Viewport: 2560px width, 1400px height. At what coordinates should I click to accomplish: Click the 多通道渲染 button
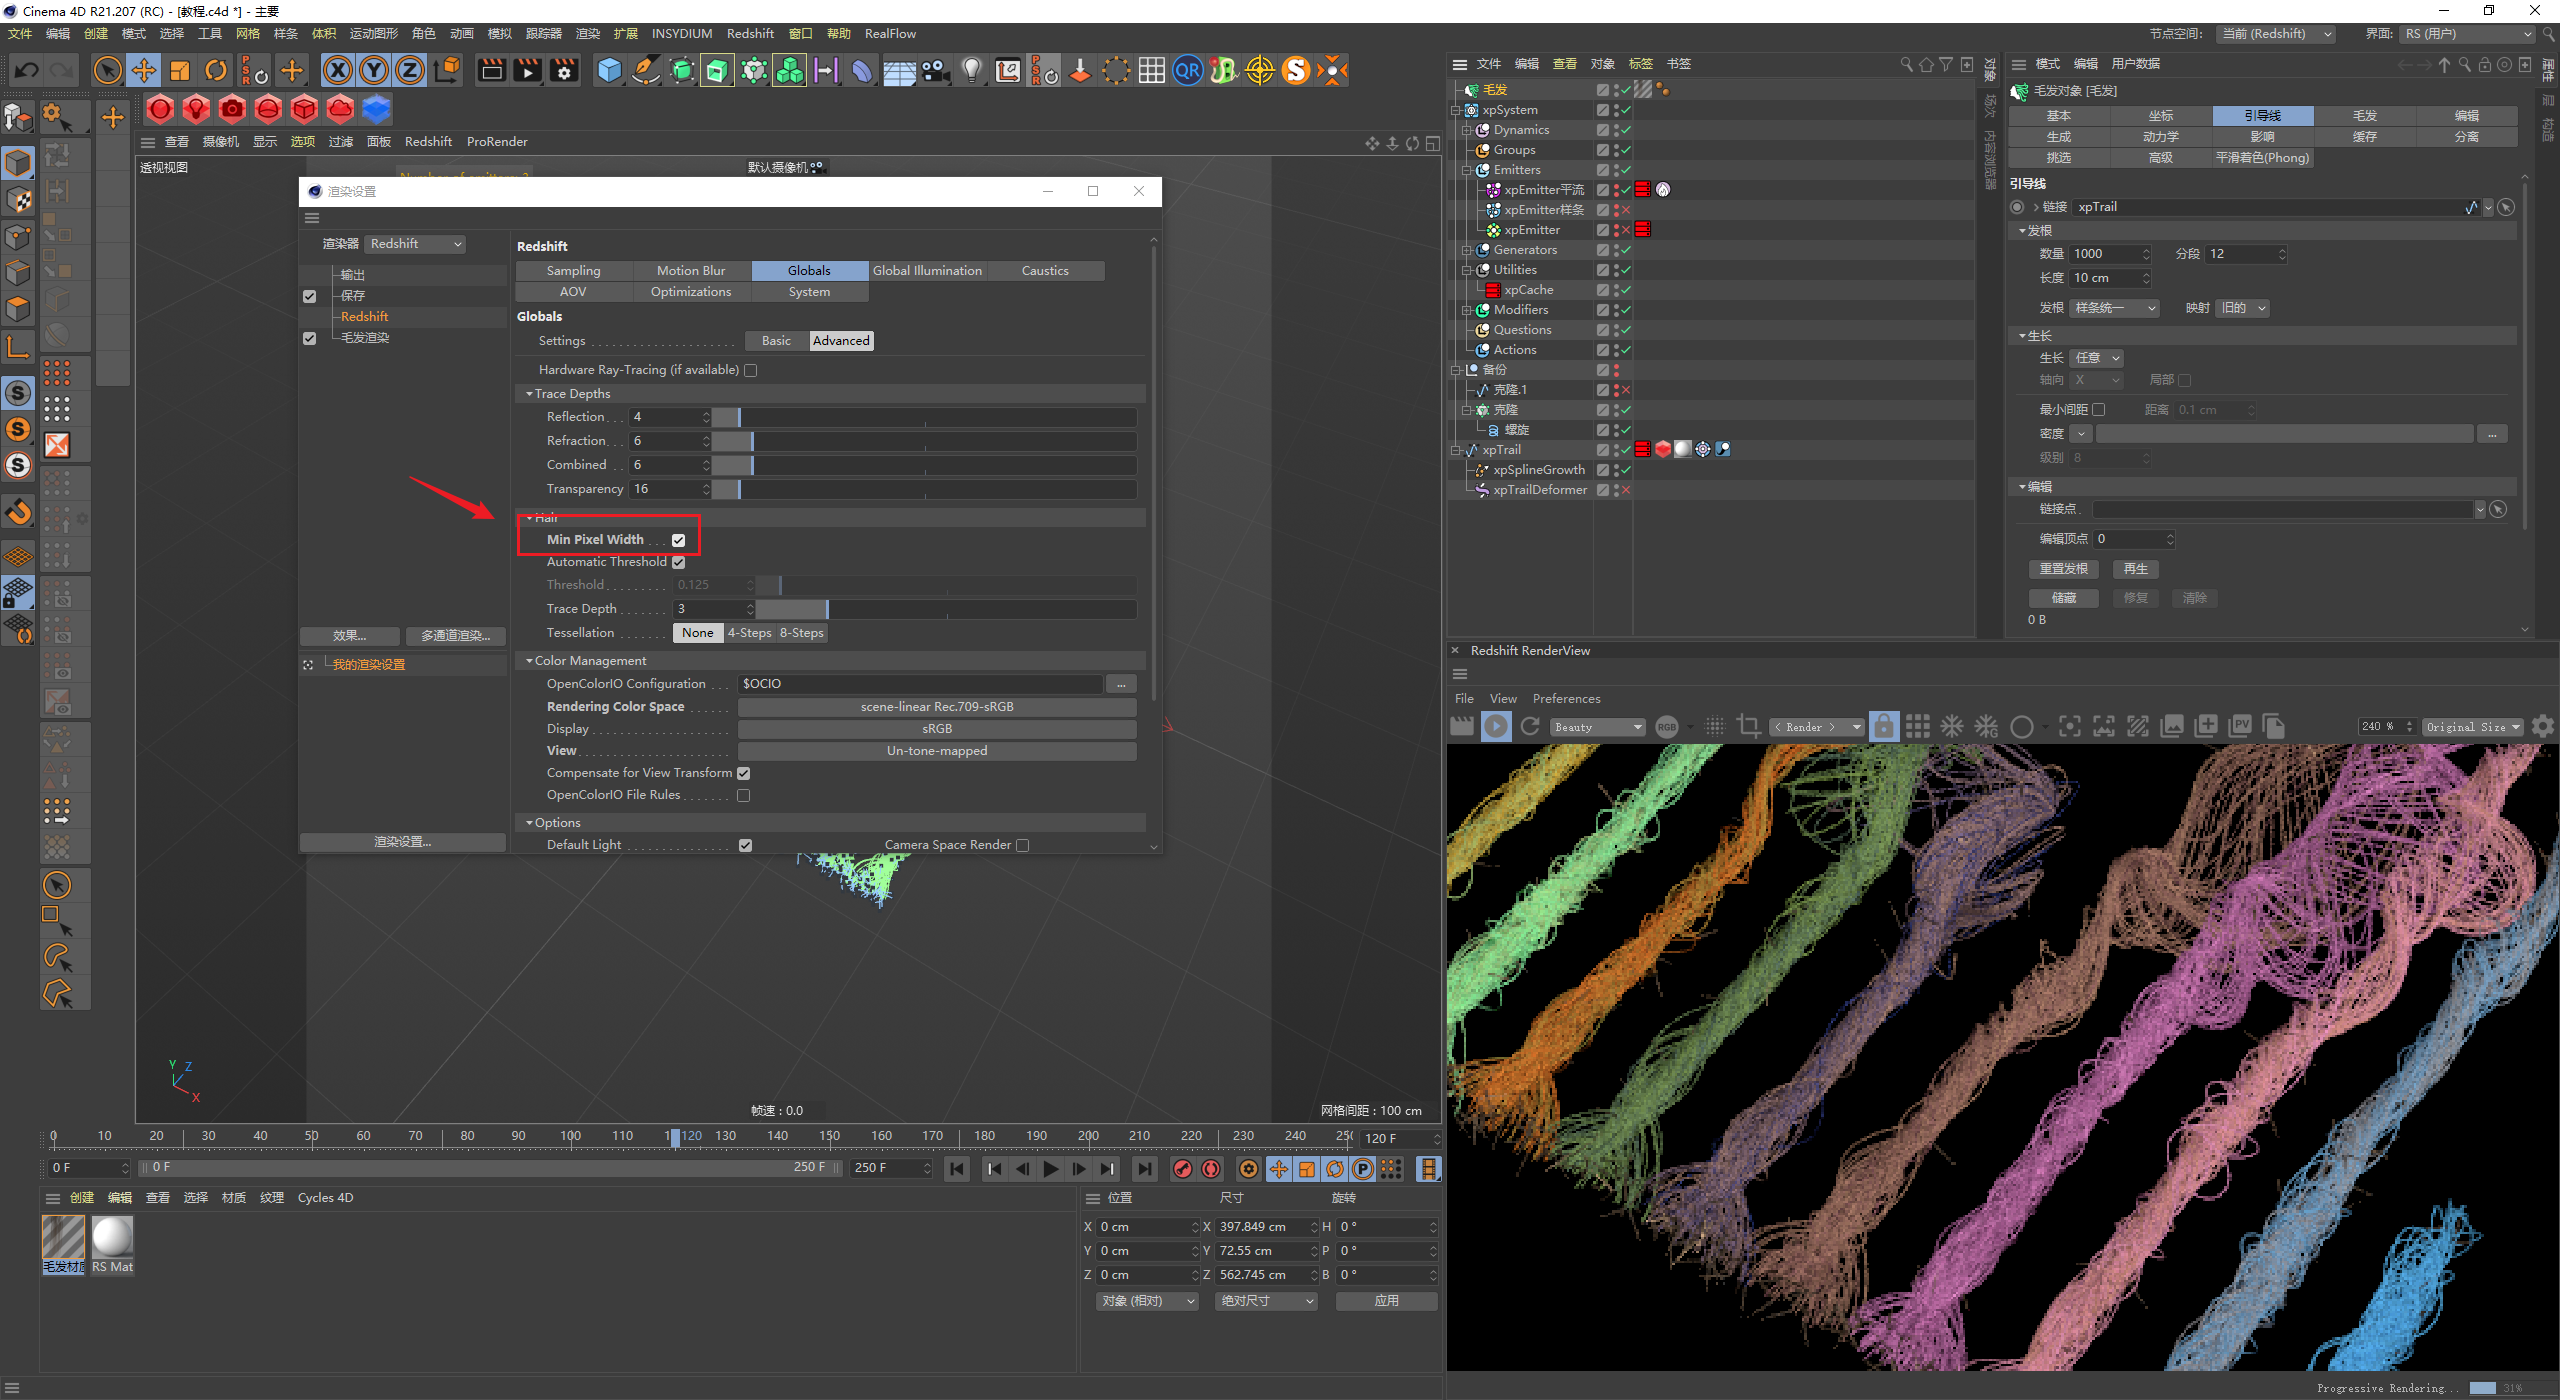click(455, 636)
